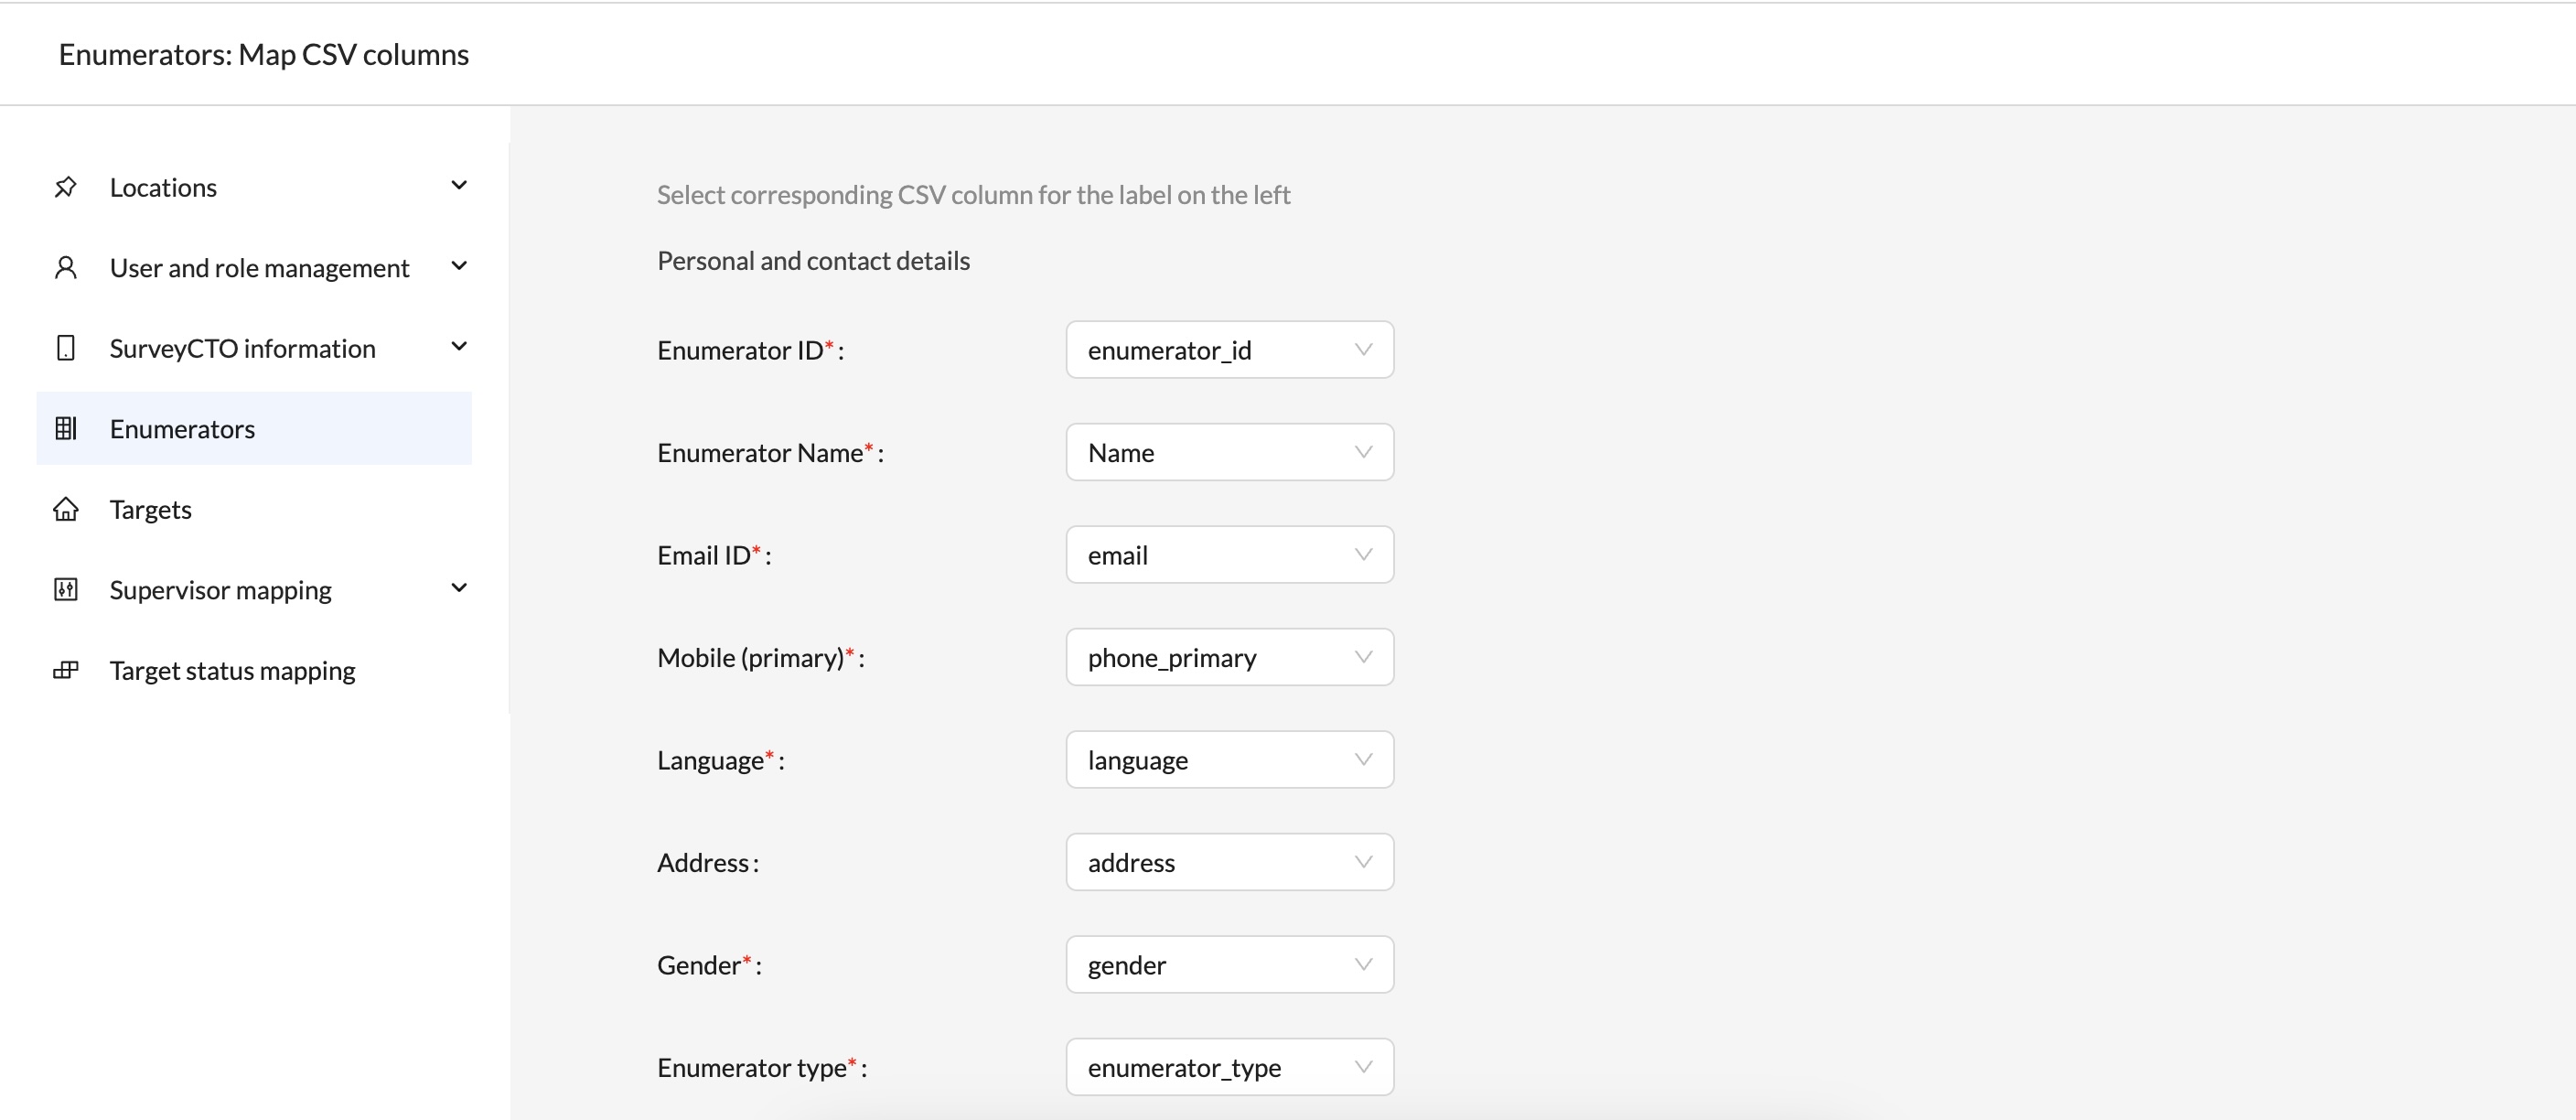
Task: Expand SurveyCTO information chevron
Action: [x=459, y=347]
